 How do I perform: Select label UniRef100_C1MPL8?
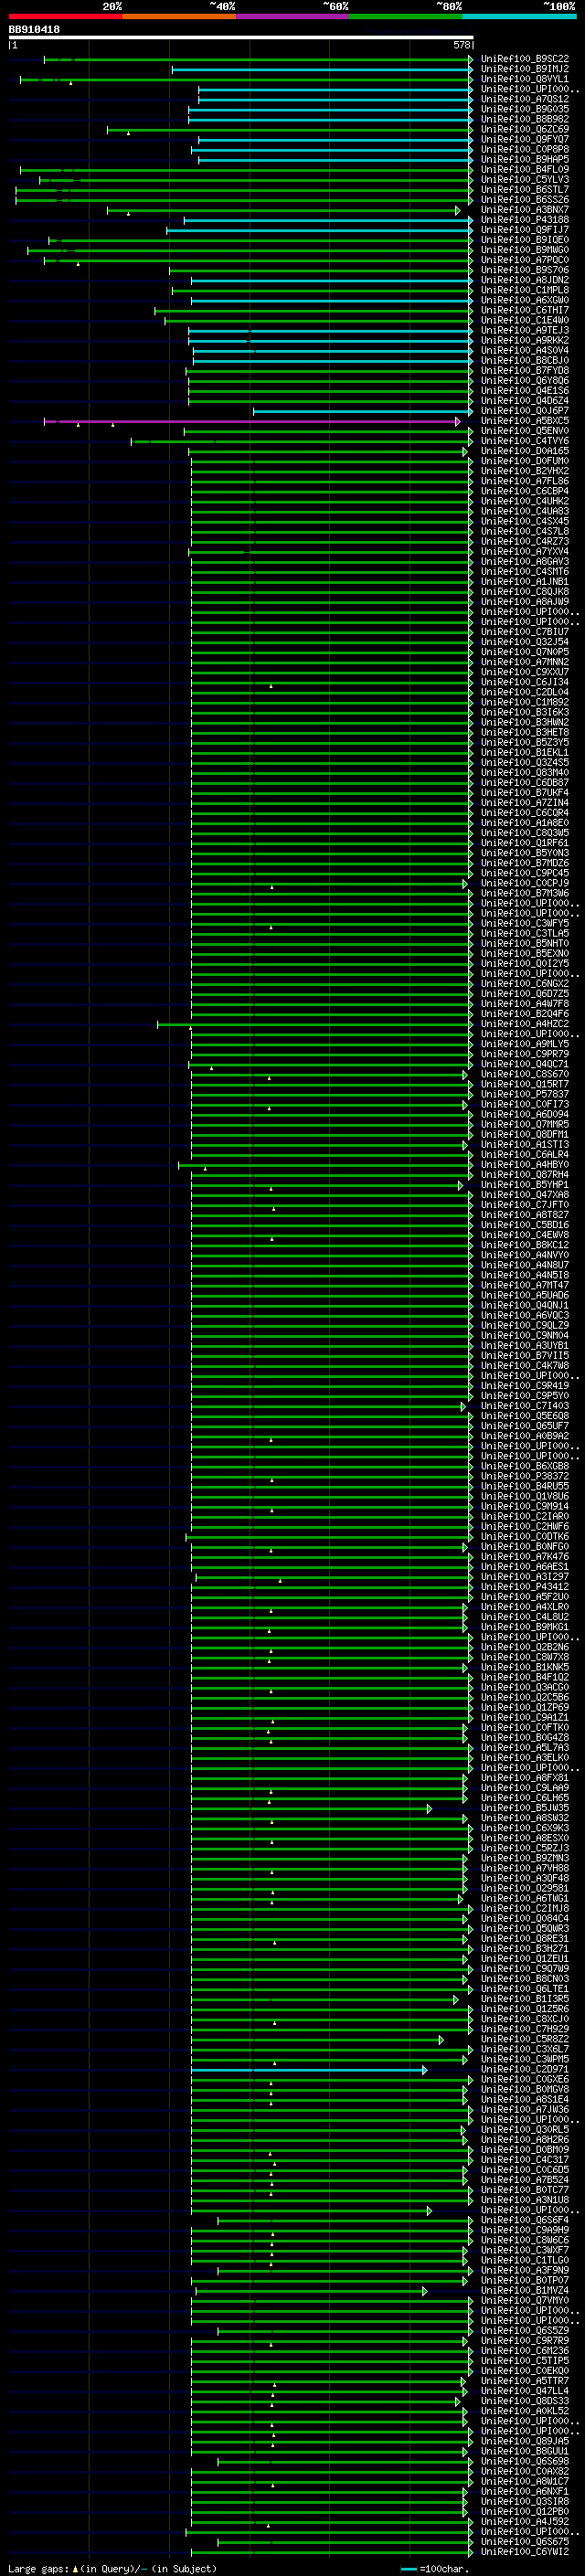(x=524, y=290)
